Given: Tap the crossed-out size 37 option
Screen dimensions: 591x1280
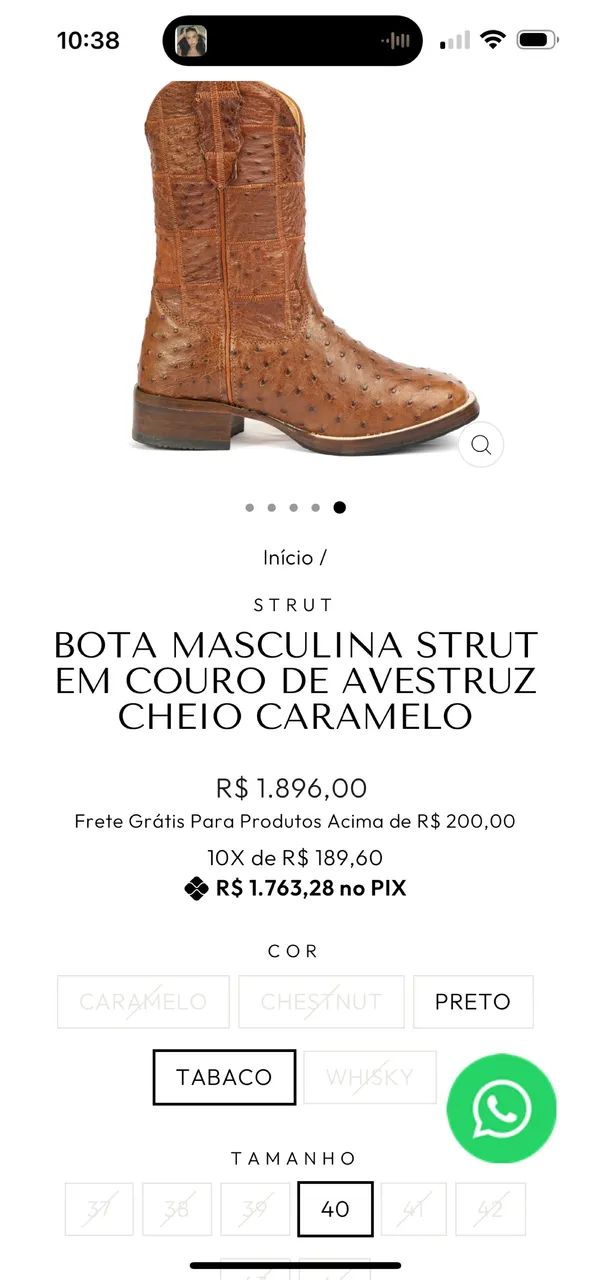Looking at the screenshot, I should pyautogui.click(x=98, y=1209).
